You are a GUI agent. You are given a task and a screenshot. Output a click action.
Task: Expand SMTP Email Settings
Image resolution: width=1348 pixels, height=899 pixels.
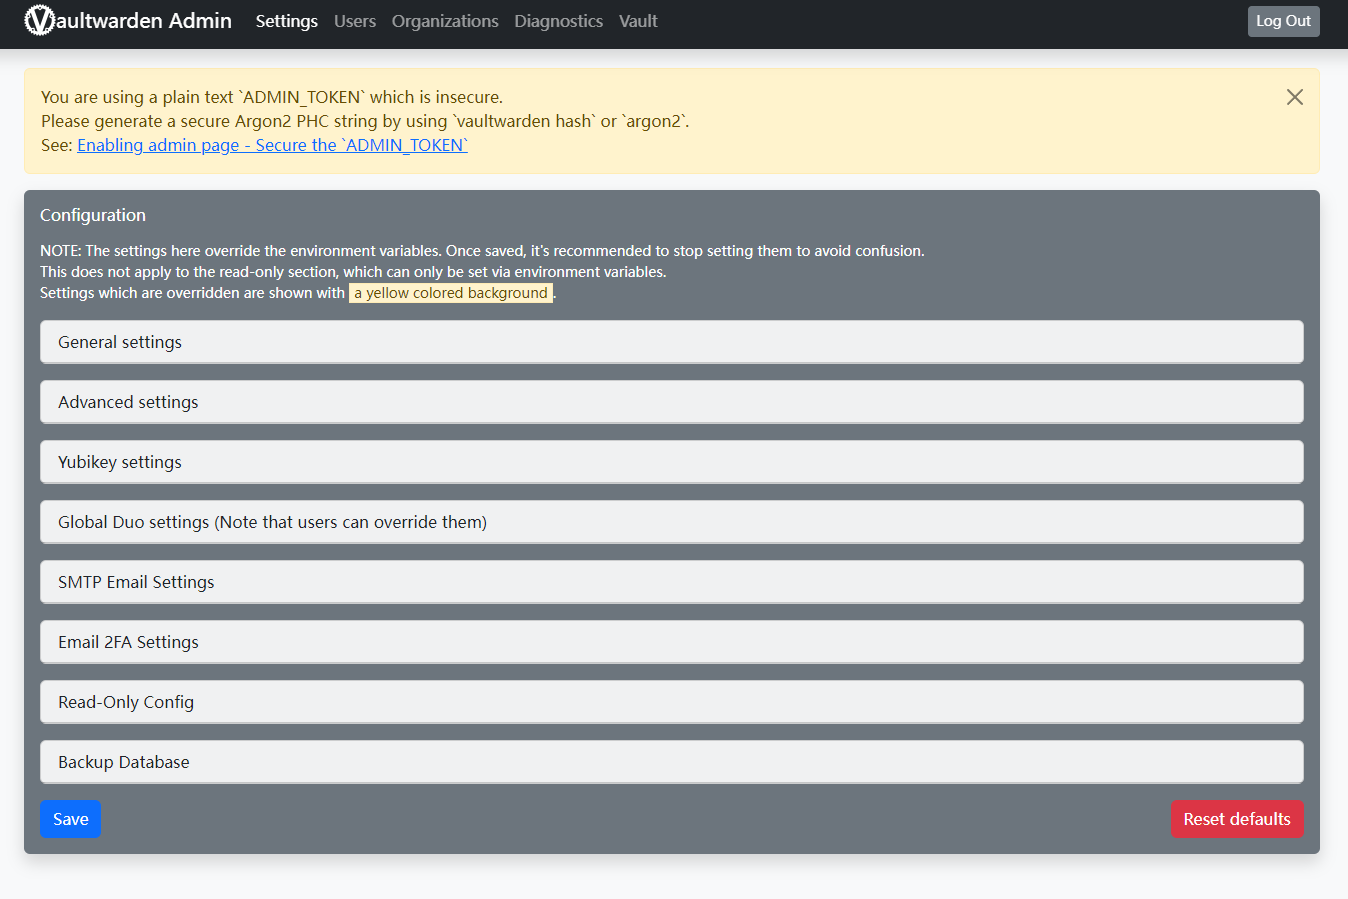[671, 582]
